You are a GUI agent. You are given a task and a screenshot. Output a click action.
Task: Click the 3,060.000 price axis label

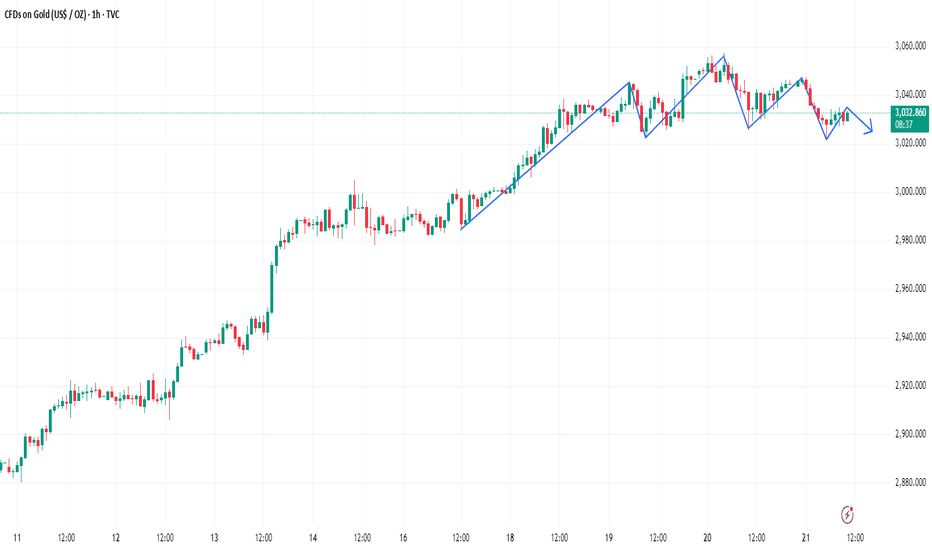(911, 45)
